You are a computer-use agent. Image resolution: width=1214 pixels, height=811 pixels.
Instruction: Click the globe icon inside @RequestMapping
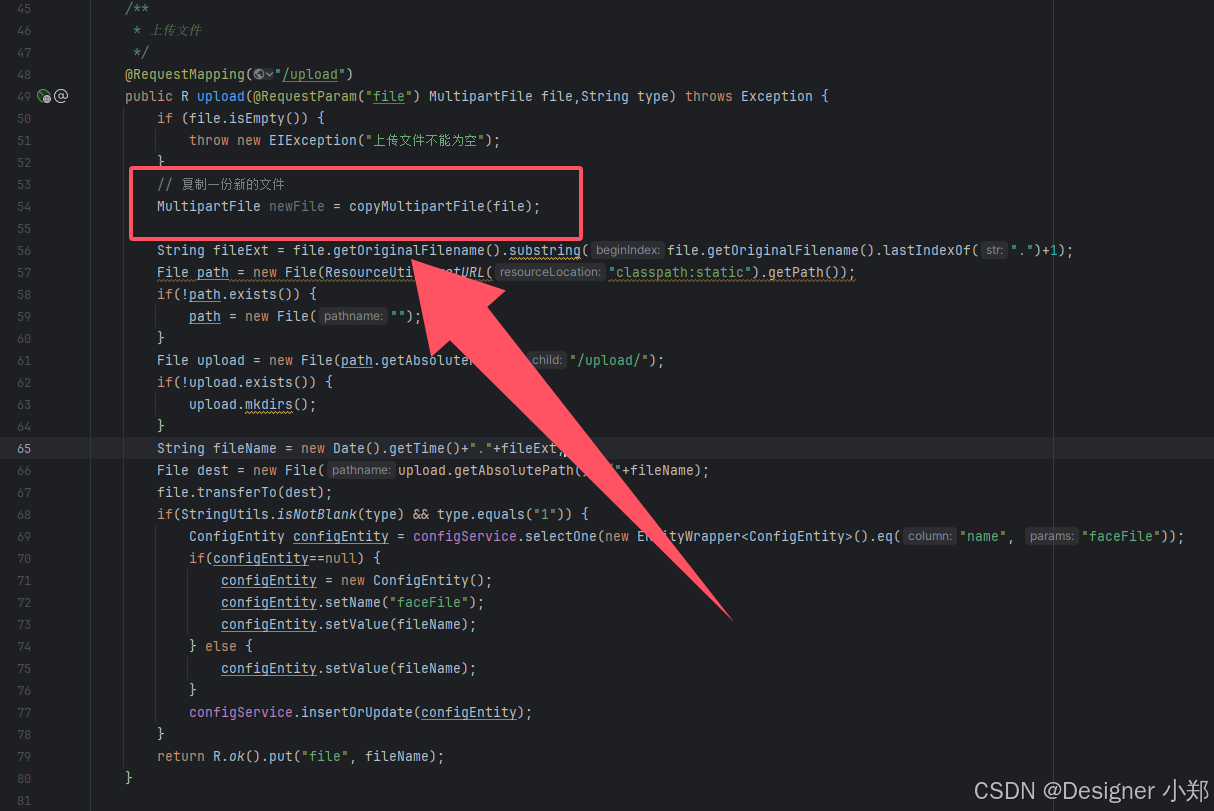point(260,74)
